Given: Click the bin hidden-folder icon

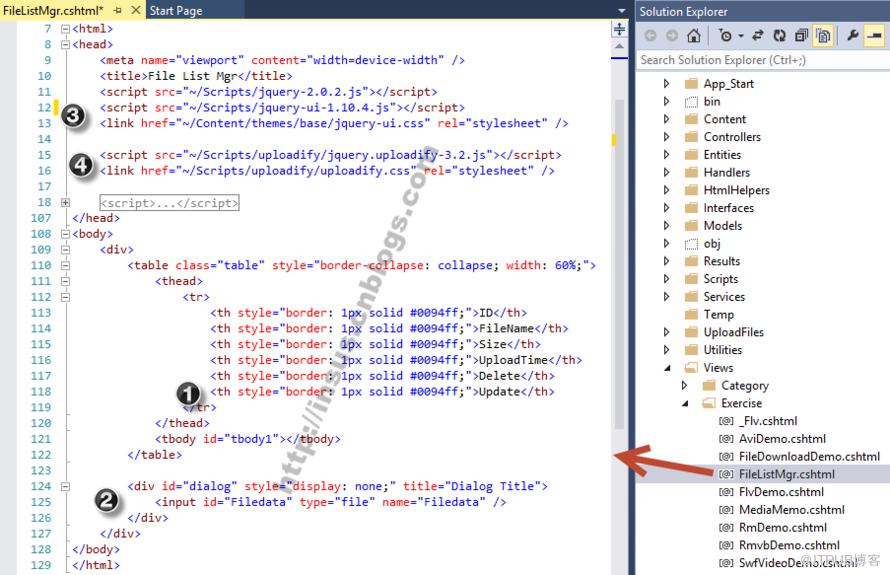Looking at the screenshot, I should click(x=691, y=102).
